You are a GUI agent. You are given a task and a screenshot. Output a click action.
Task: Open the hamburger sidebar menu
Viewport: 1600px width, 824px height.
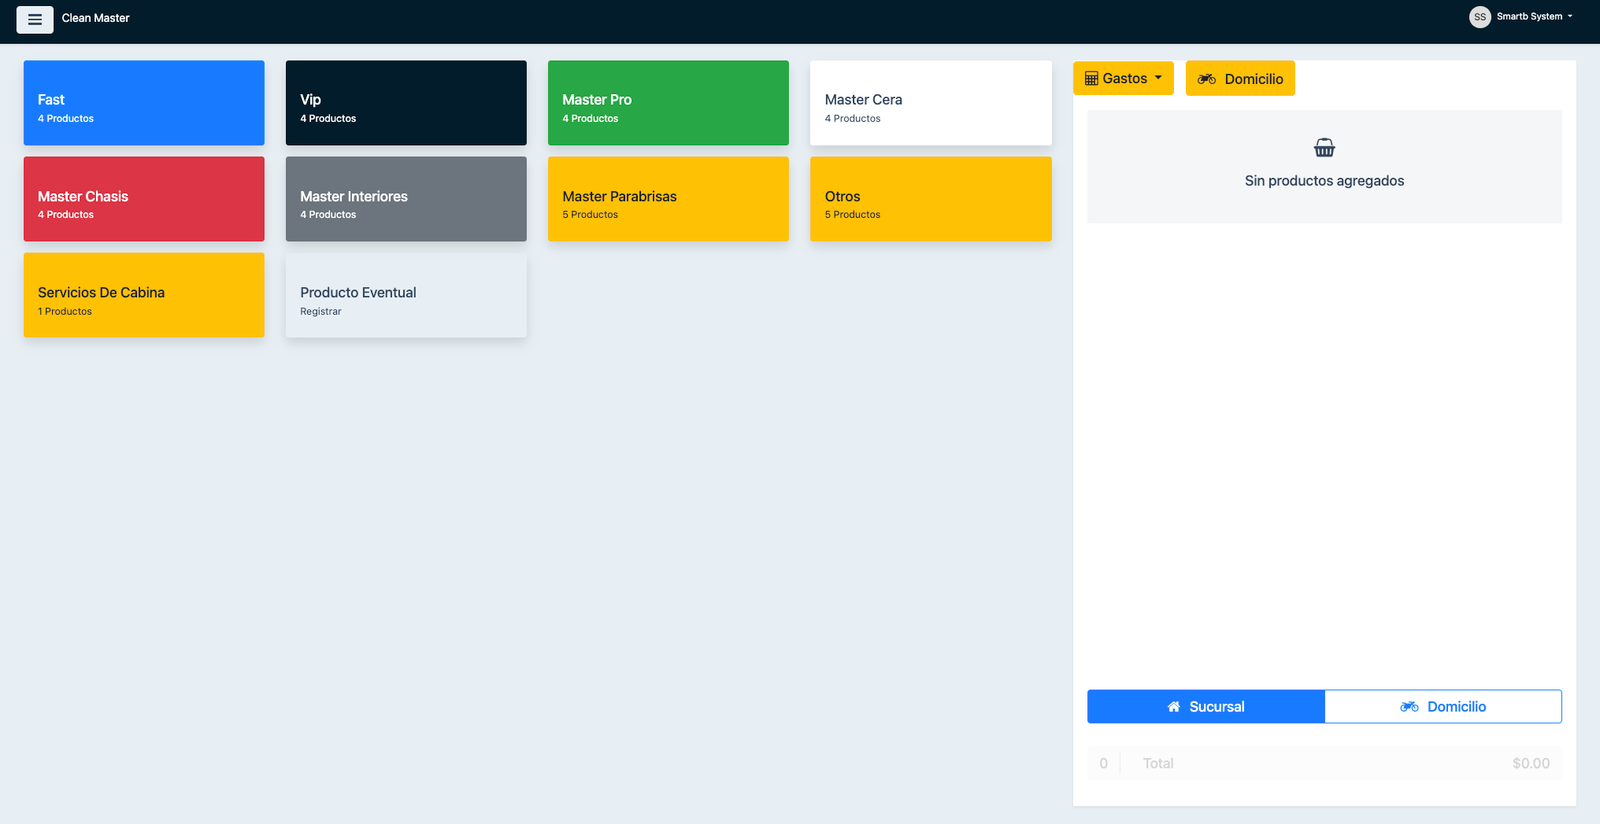click(x=35, y=19)
